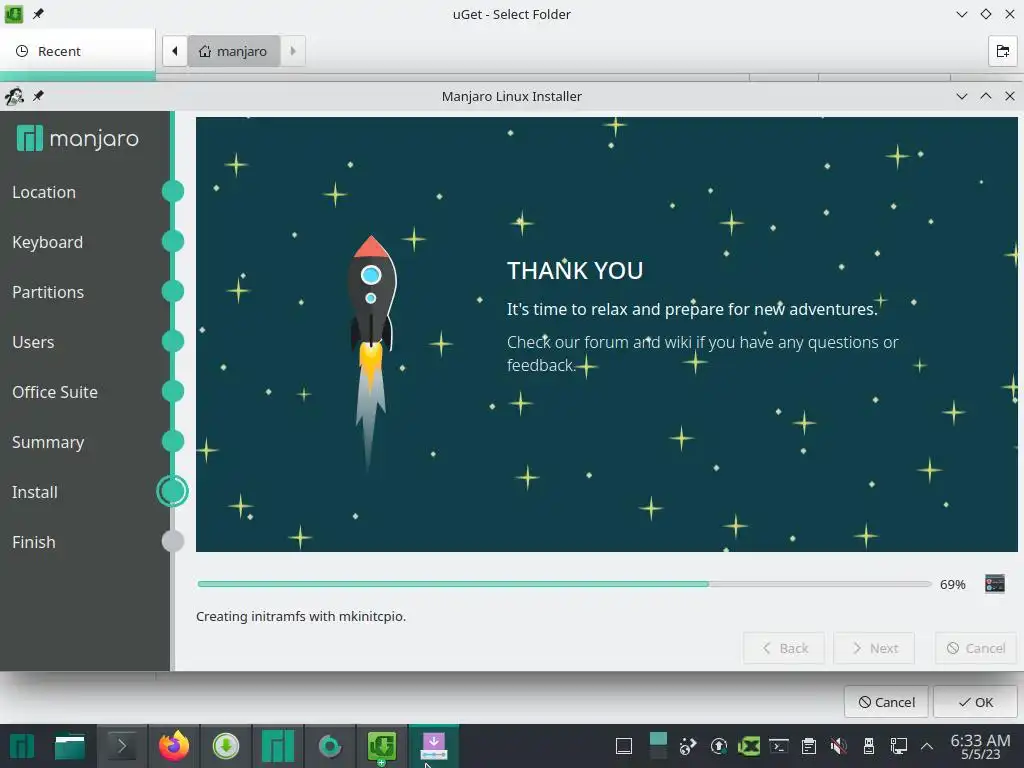Image resolution: width=1024 pixels, height=768 pixels.
Task: Open the green download-arrow app in the taskbar
Action: pyautogui.click(x=226, y=746)
